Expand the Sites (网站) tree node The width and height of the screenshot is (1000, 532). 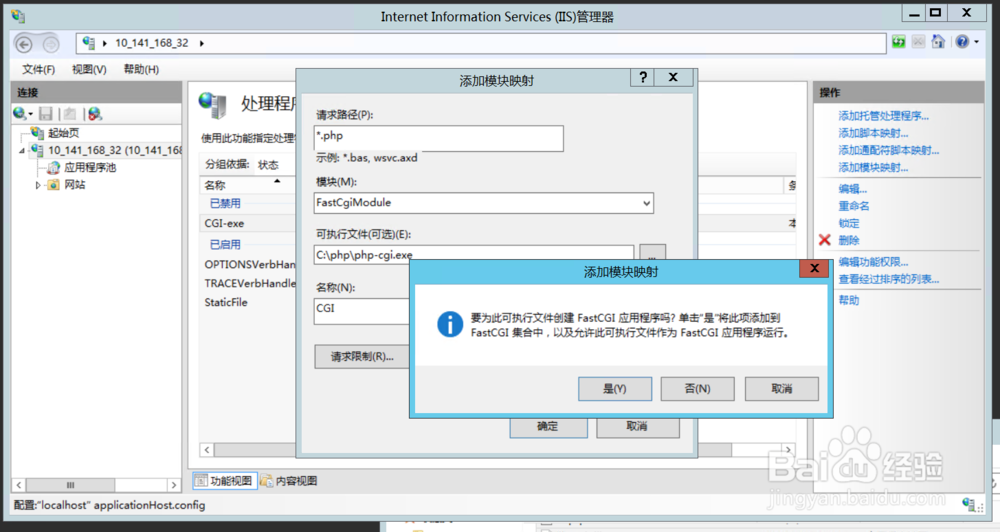coord(38,185)
